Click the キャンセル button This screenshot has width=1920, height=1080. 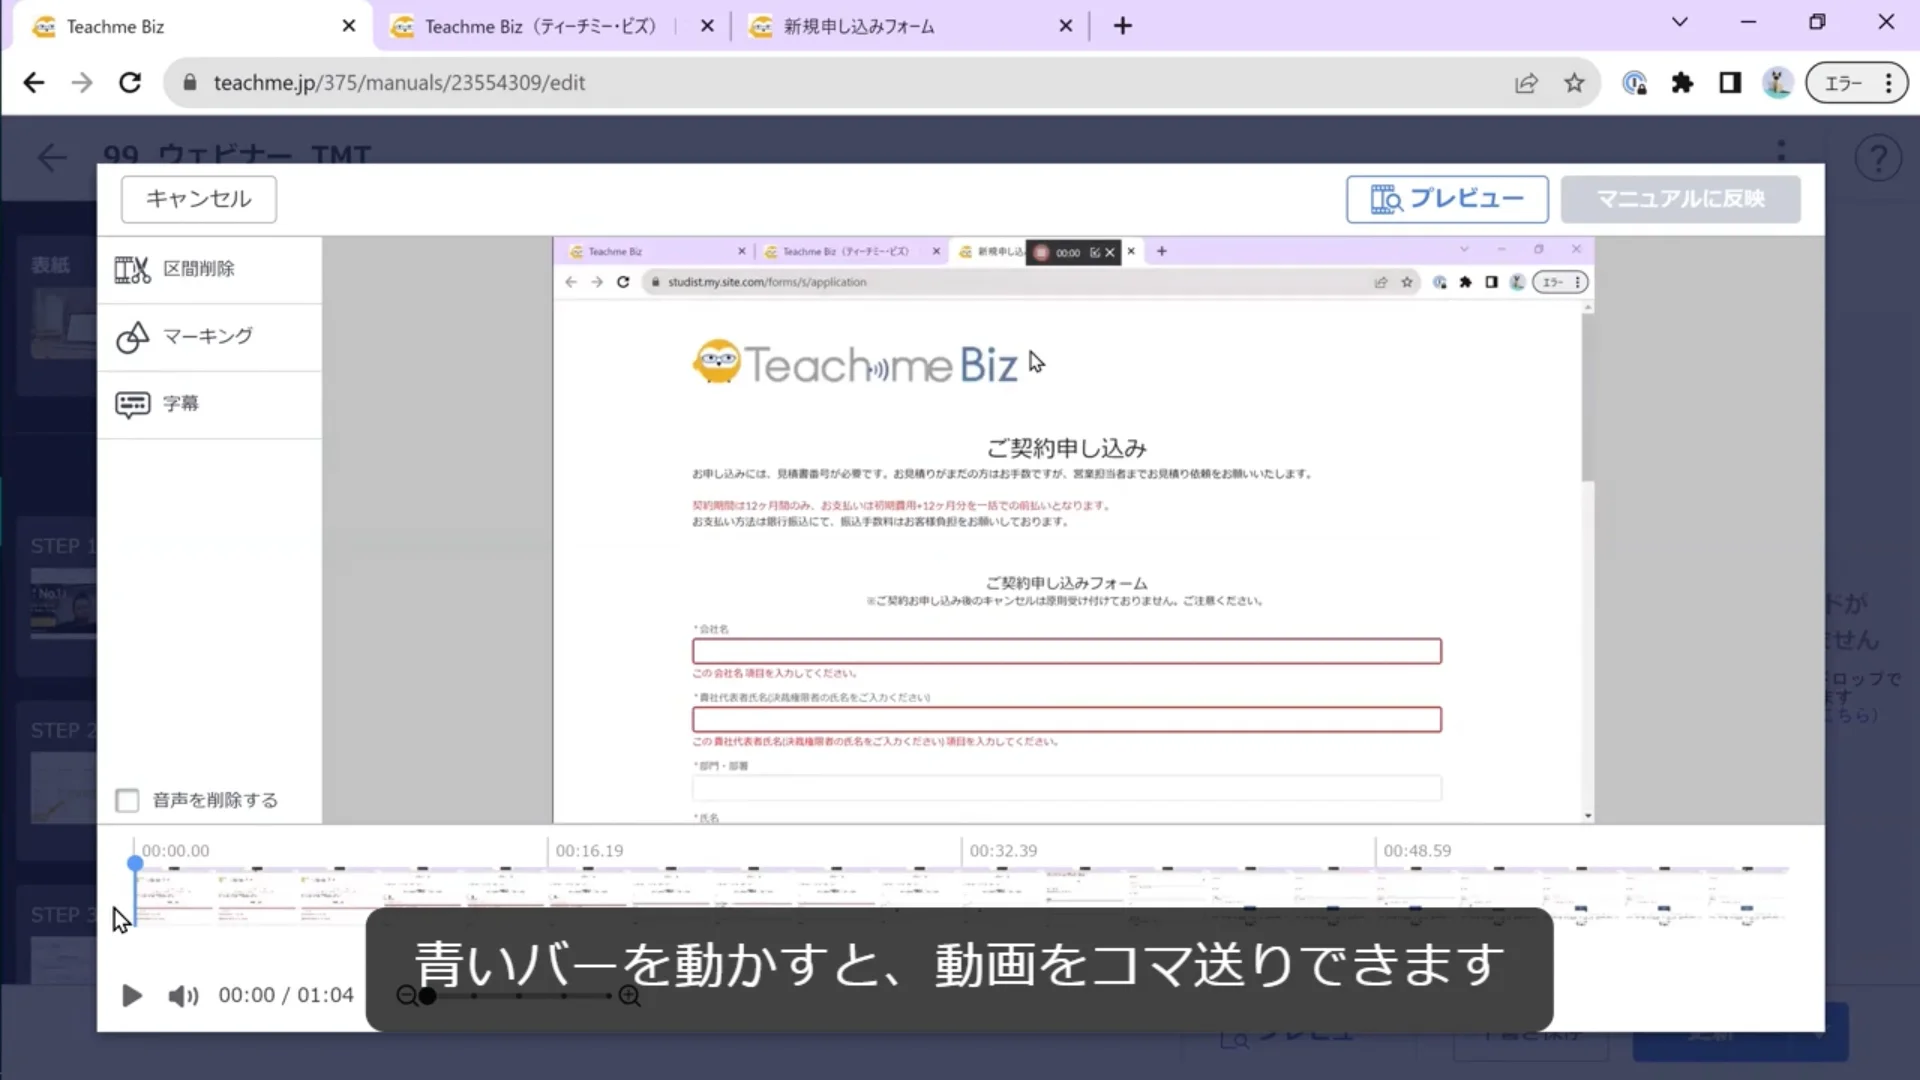pos(198,199)
